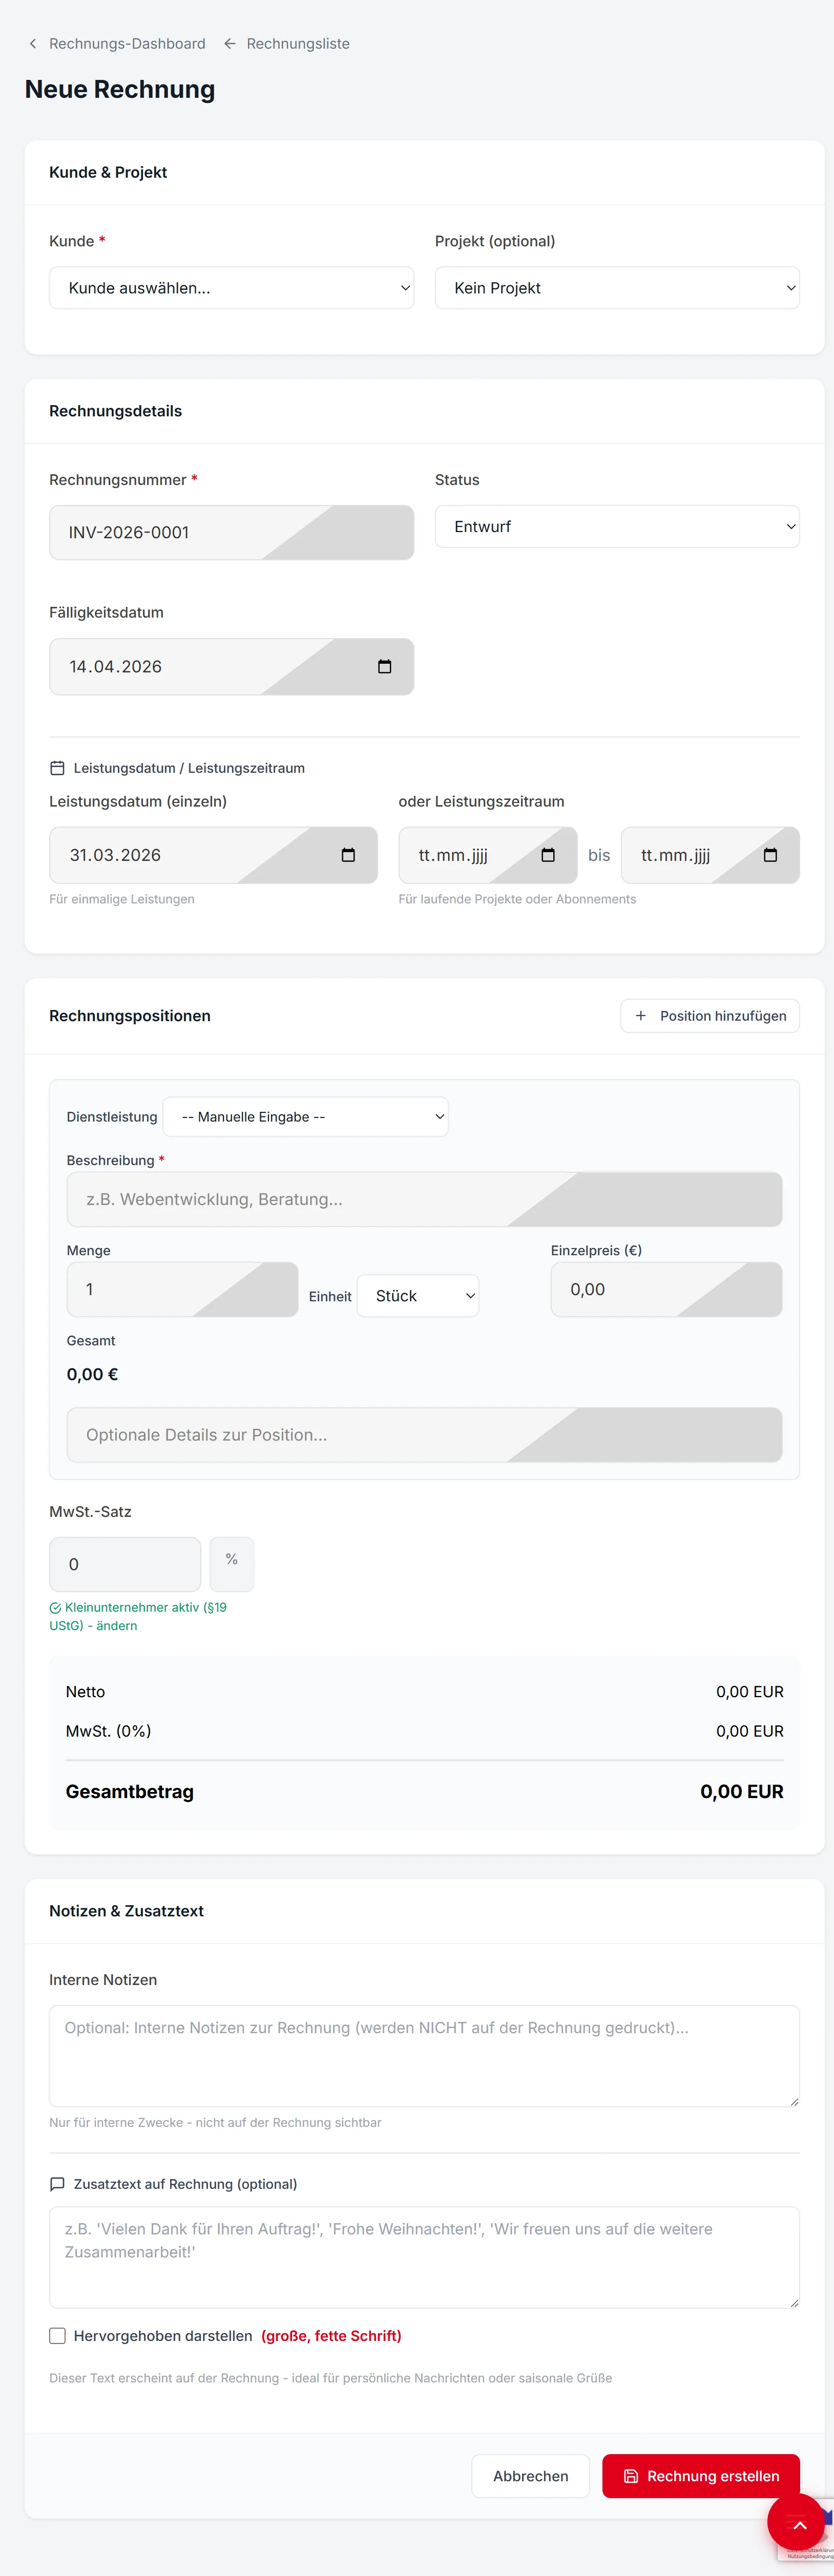Navigate to 'Rechnungsliste' at the top

297,43
